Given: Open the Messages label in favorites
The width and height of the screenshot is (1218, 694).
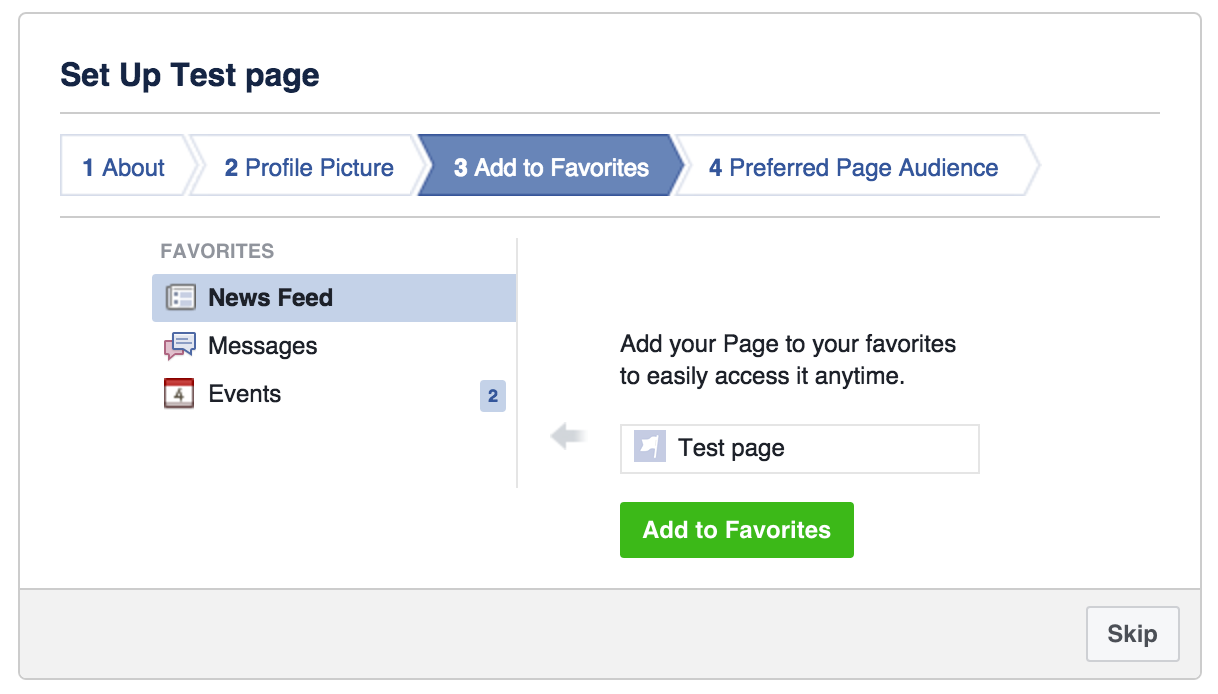Looking at the screenshot, I should click(262, 346).
